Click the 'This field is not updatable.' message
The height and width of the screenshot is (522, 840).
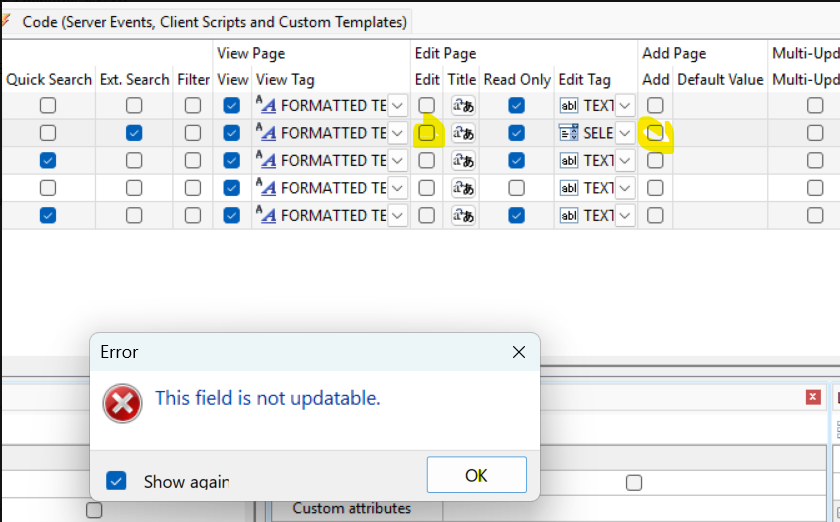pyautogui.click(x=268, y=398)
